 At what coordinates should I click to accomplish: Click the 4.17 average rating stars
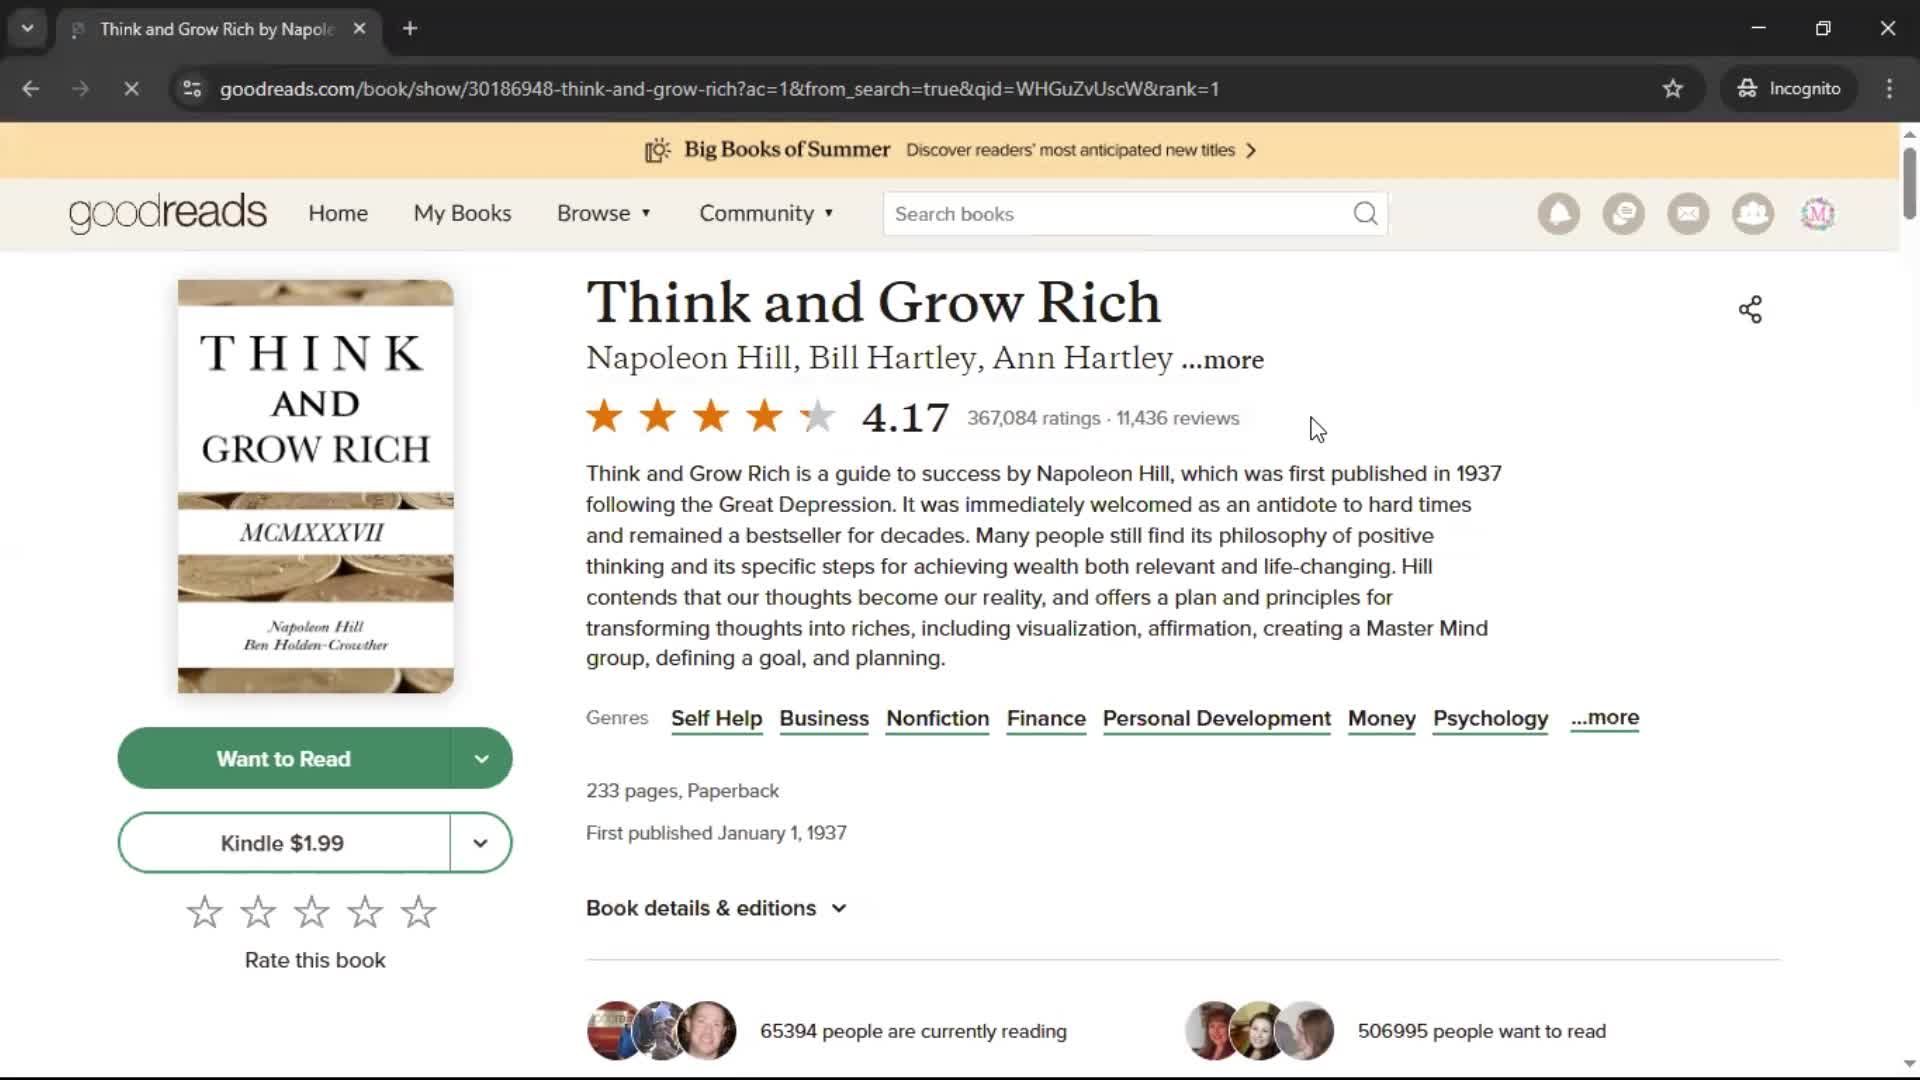(711, 416)
